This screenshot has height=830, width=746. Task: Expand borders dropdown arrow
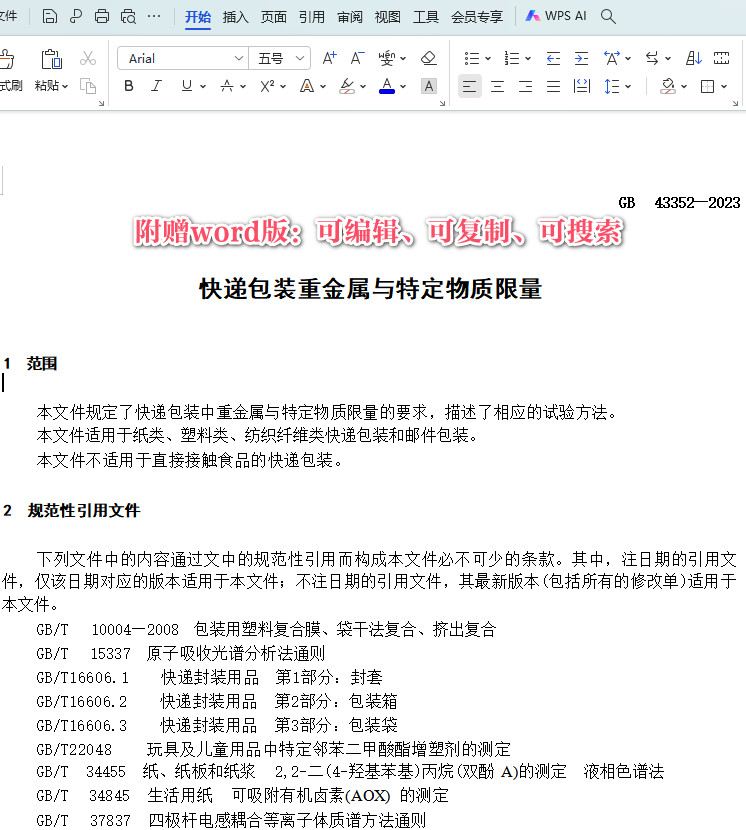coord(724,86)
